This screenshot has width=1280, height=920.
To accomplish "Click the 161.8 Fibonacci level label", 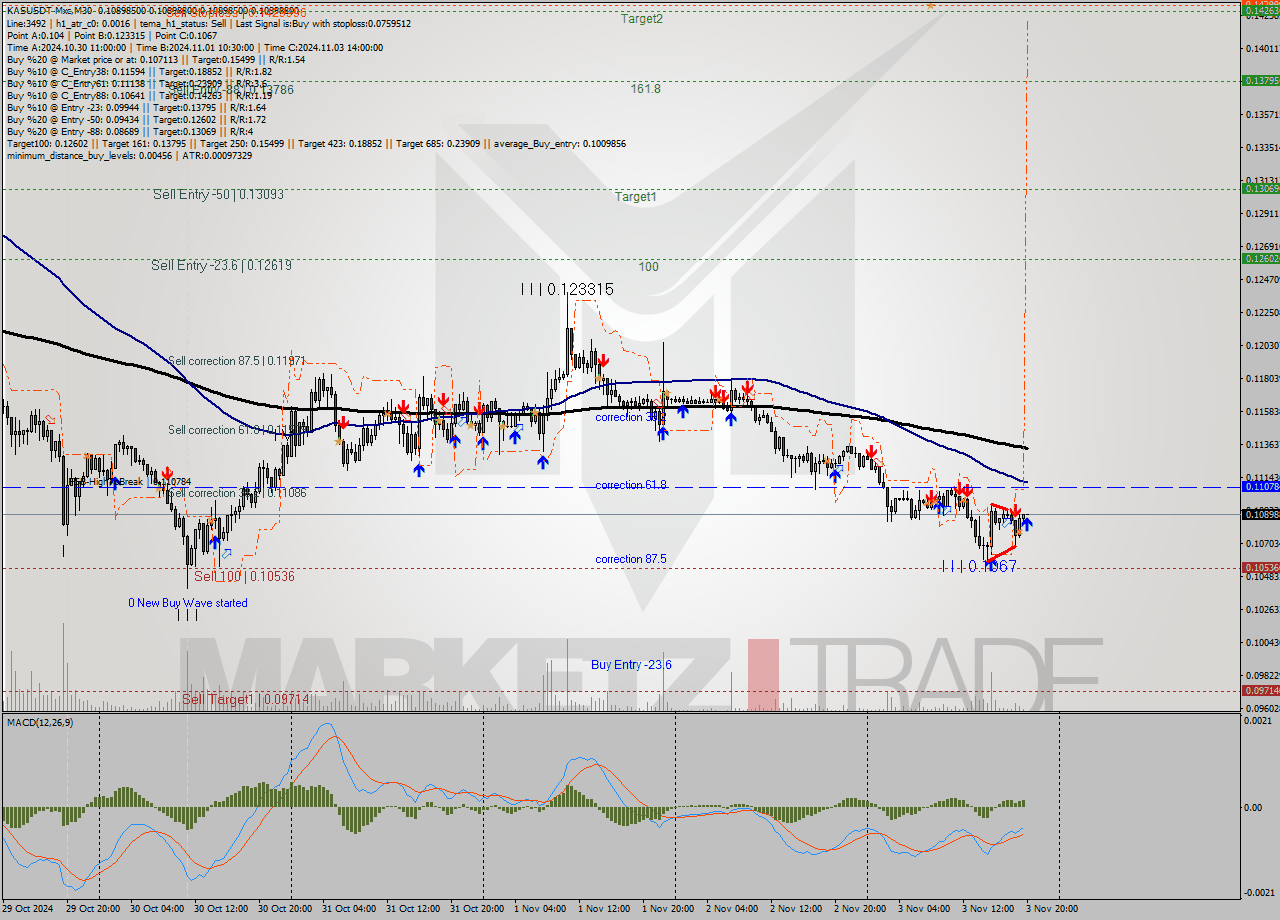I will (x=645, y=88).
